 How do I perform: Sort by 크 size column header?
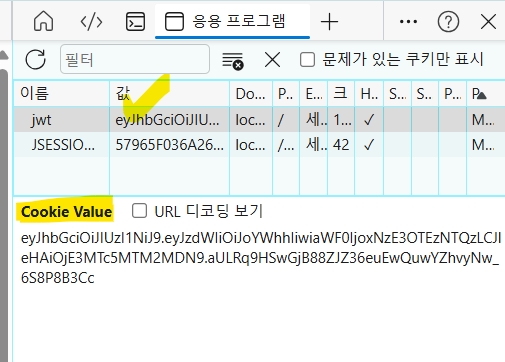[341, 93]
